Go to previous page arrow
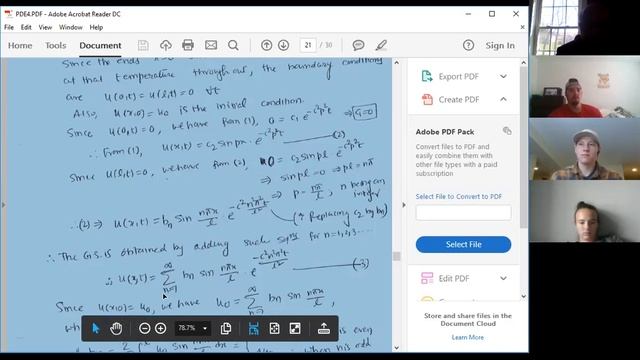Screen dimensions: 640x360 (x=267, y=45)
